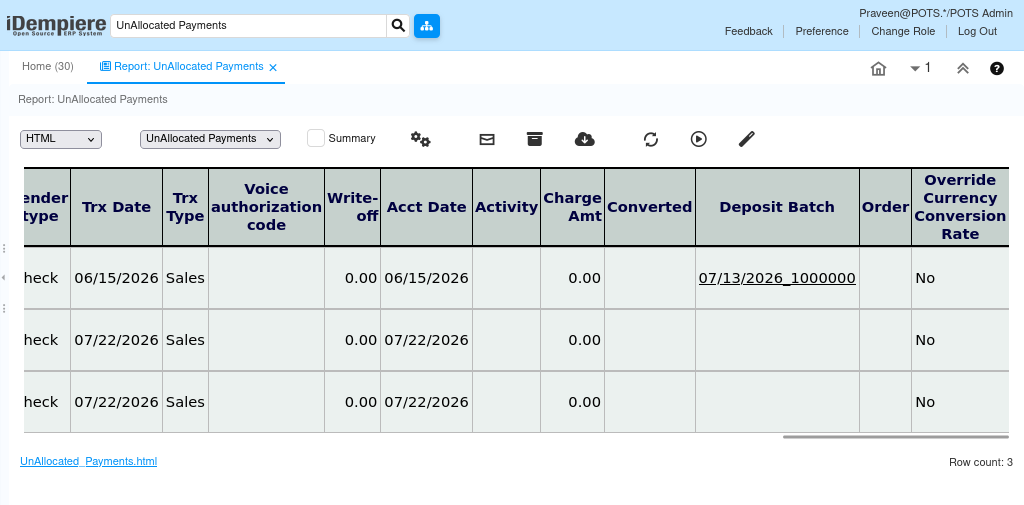The width and height of the screenshot is (1024, 505).
Task: Open the iDempiere logo
Action: coord(56,25)
